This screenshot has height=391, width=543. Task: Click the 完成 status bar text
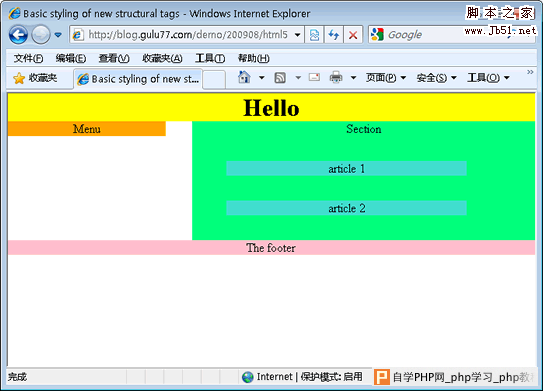pyautogui.click(x=17, y=377)
